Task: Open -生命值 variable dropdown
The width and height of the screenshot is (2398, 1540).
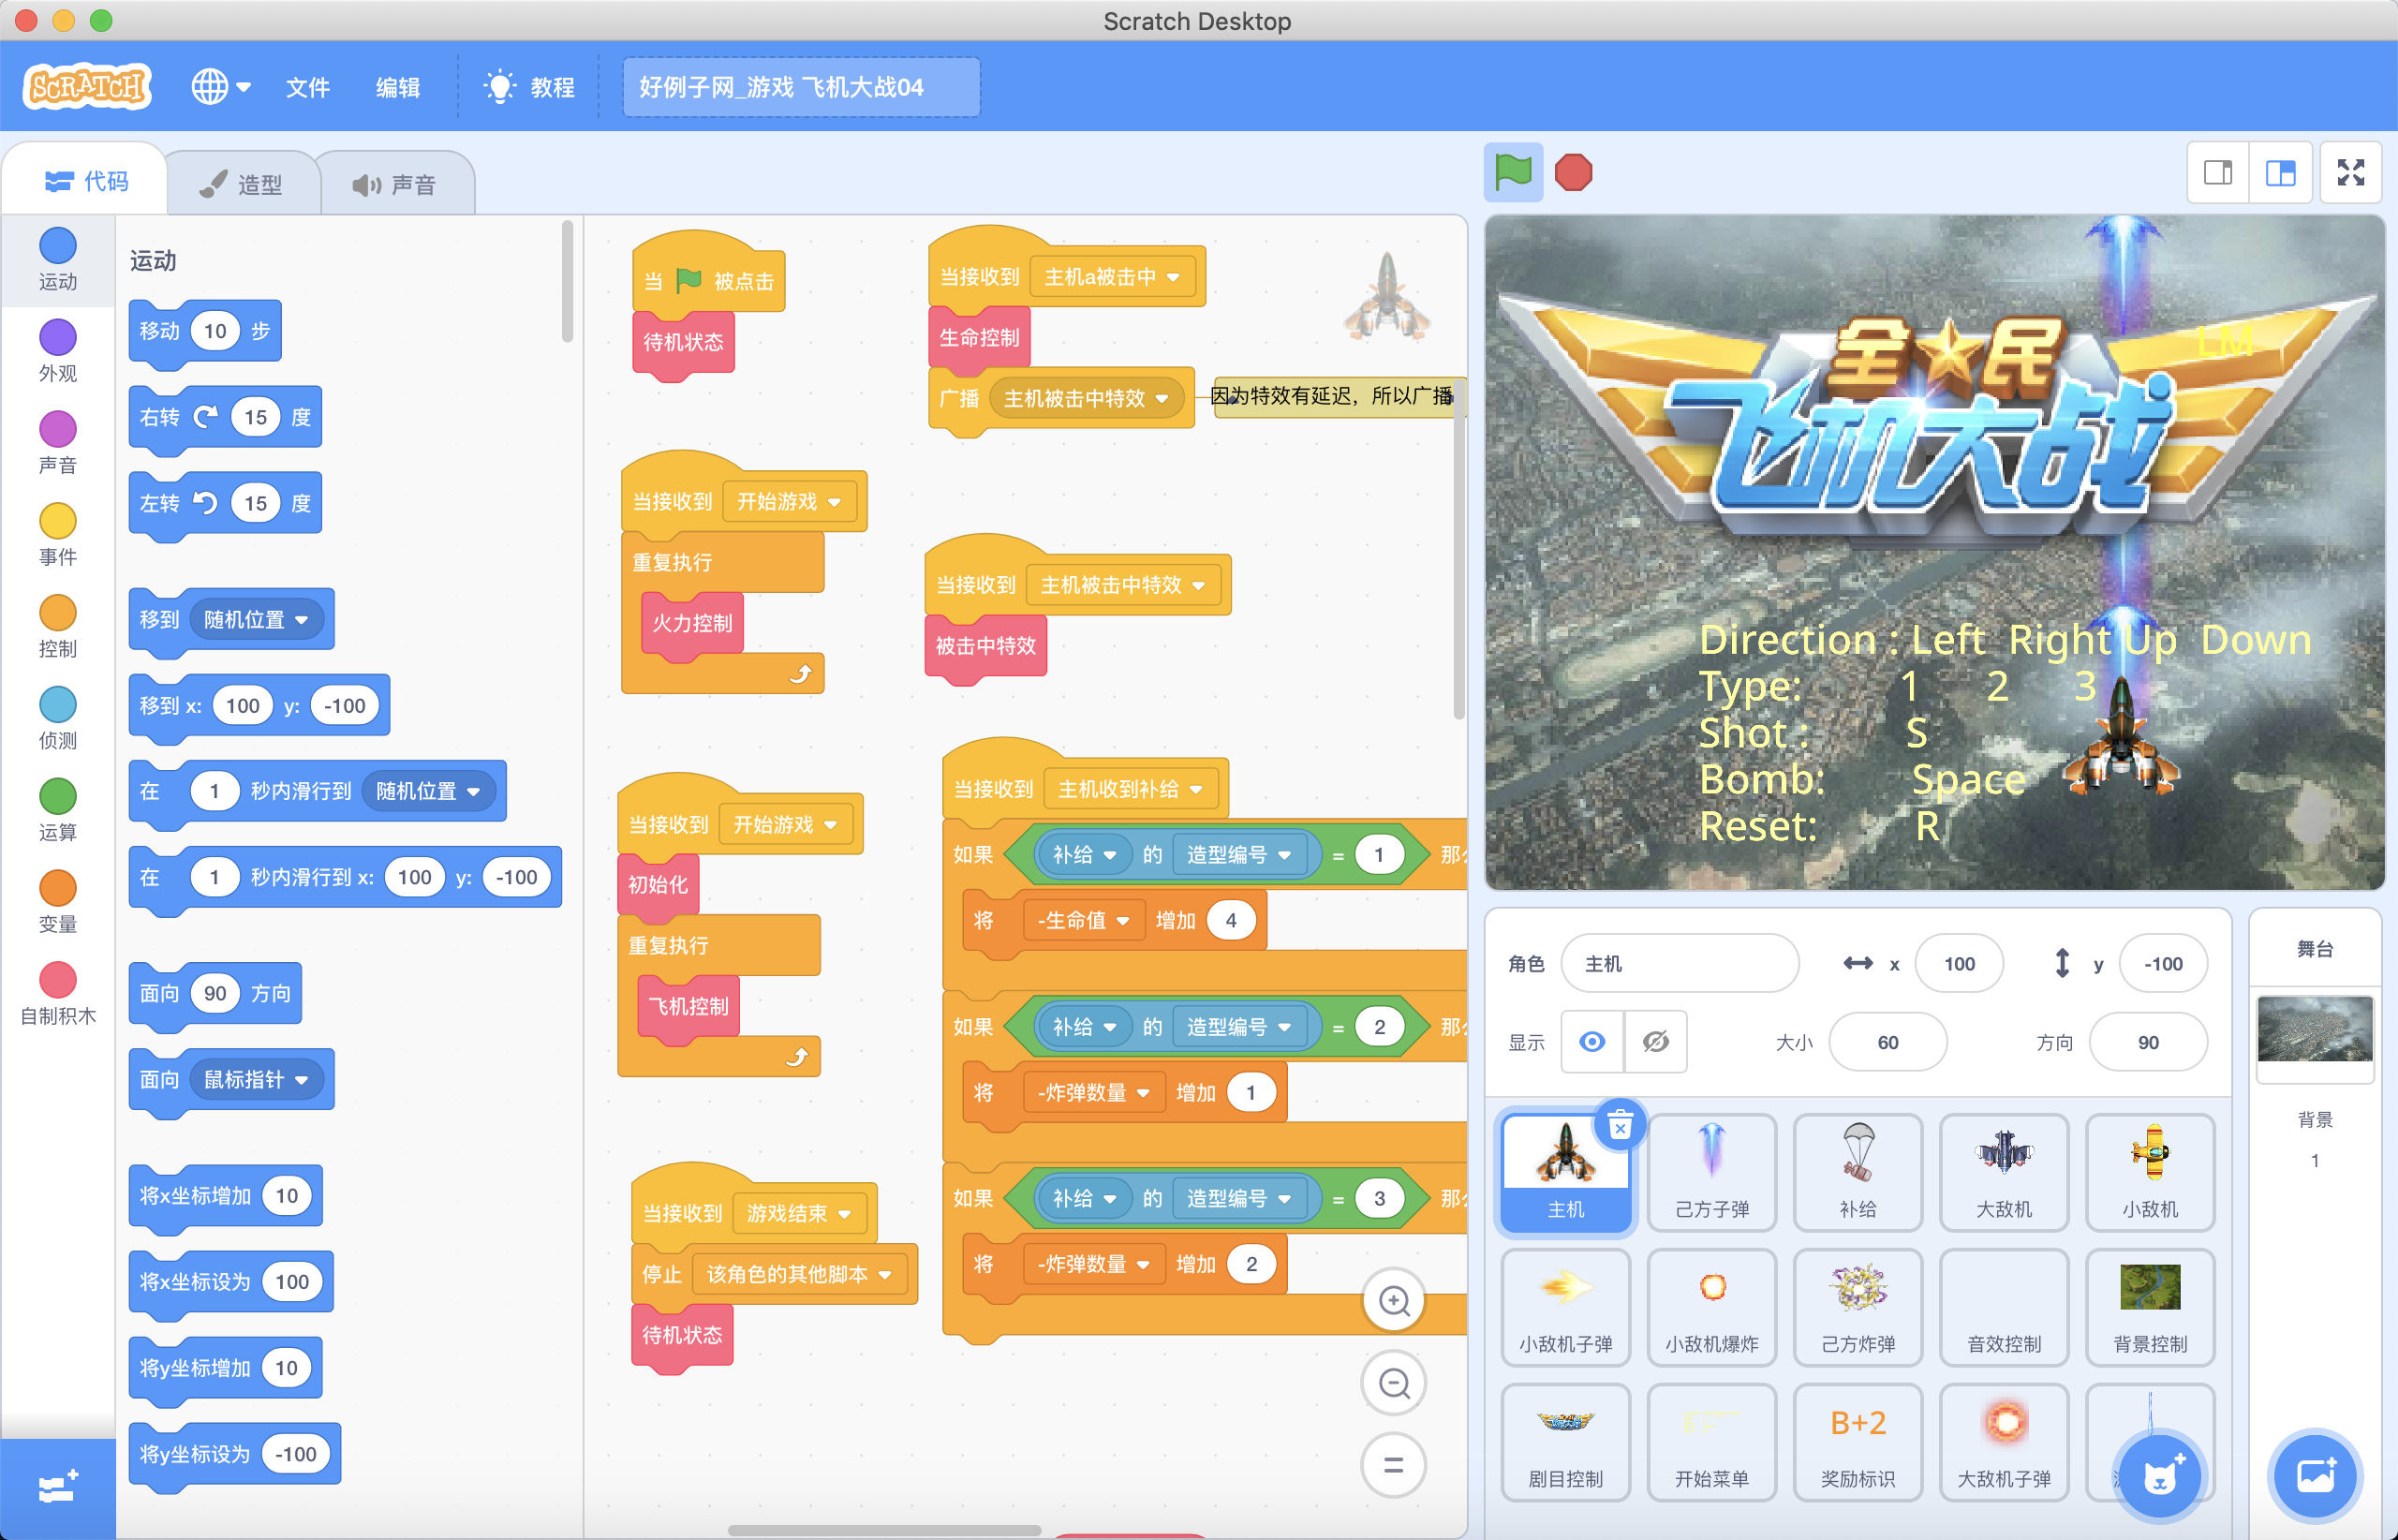Action: (x=1084, y=920)
